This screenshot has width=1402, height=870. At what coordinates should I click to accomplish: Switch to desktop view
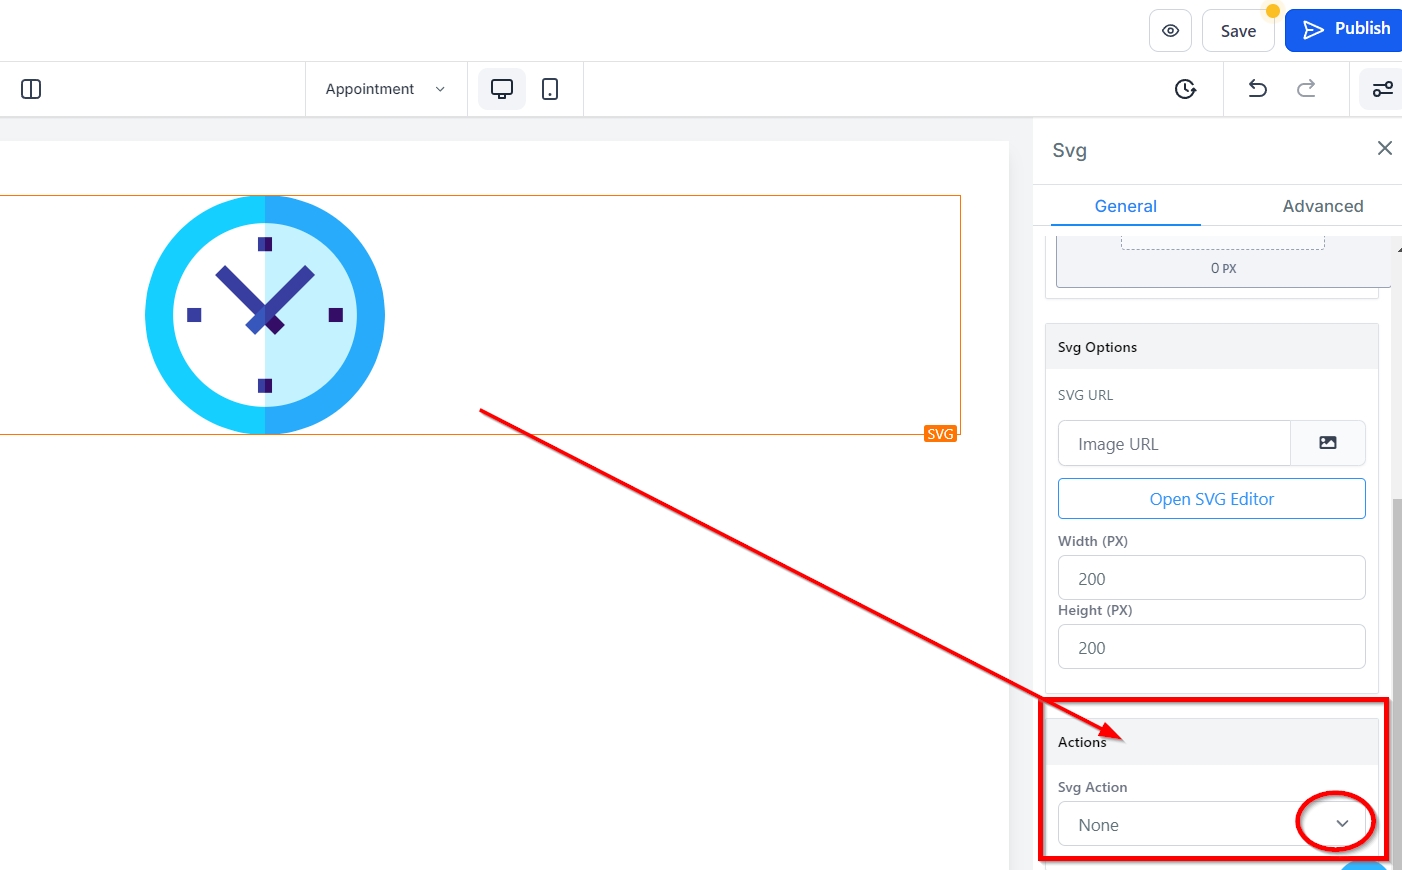502,89
